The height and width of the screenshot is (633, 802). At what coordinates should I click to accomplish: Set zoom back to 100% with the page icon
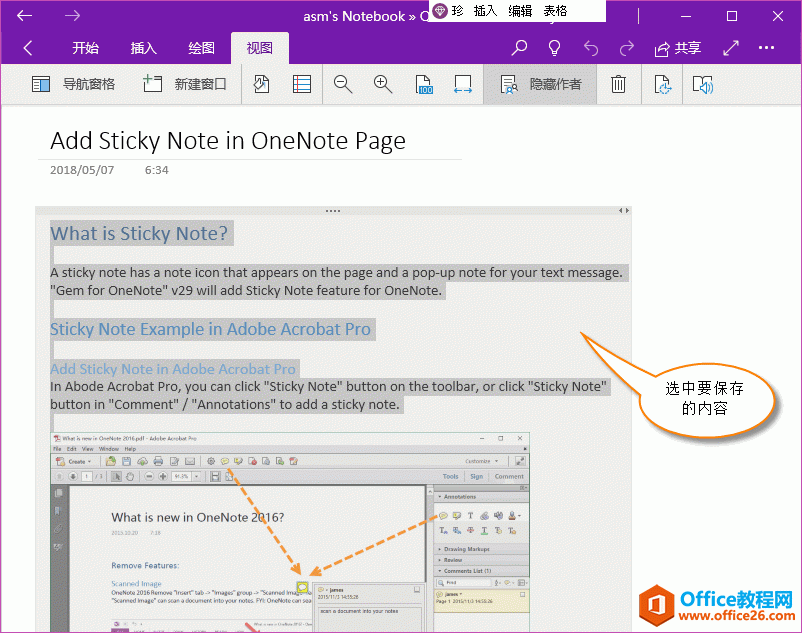[x=424, y=84]
